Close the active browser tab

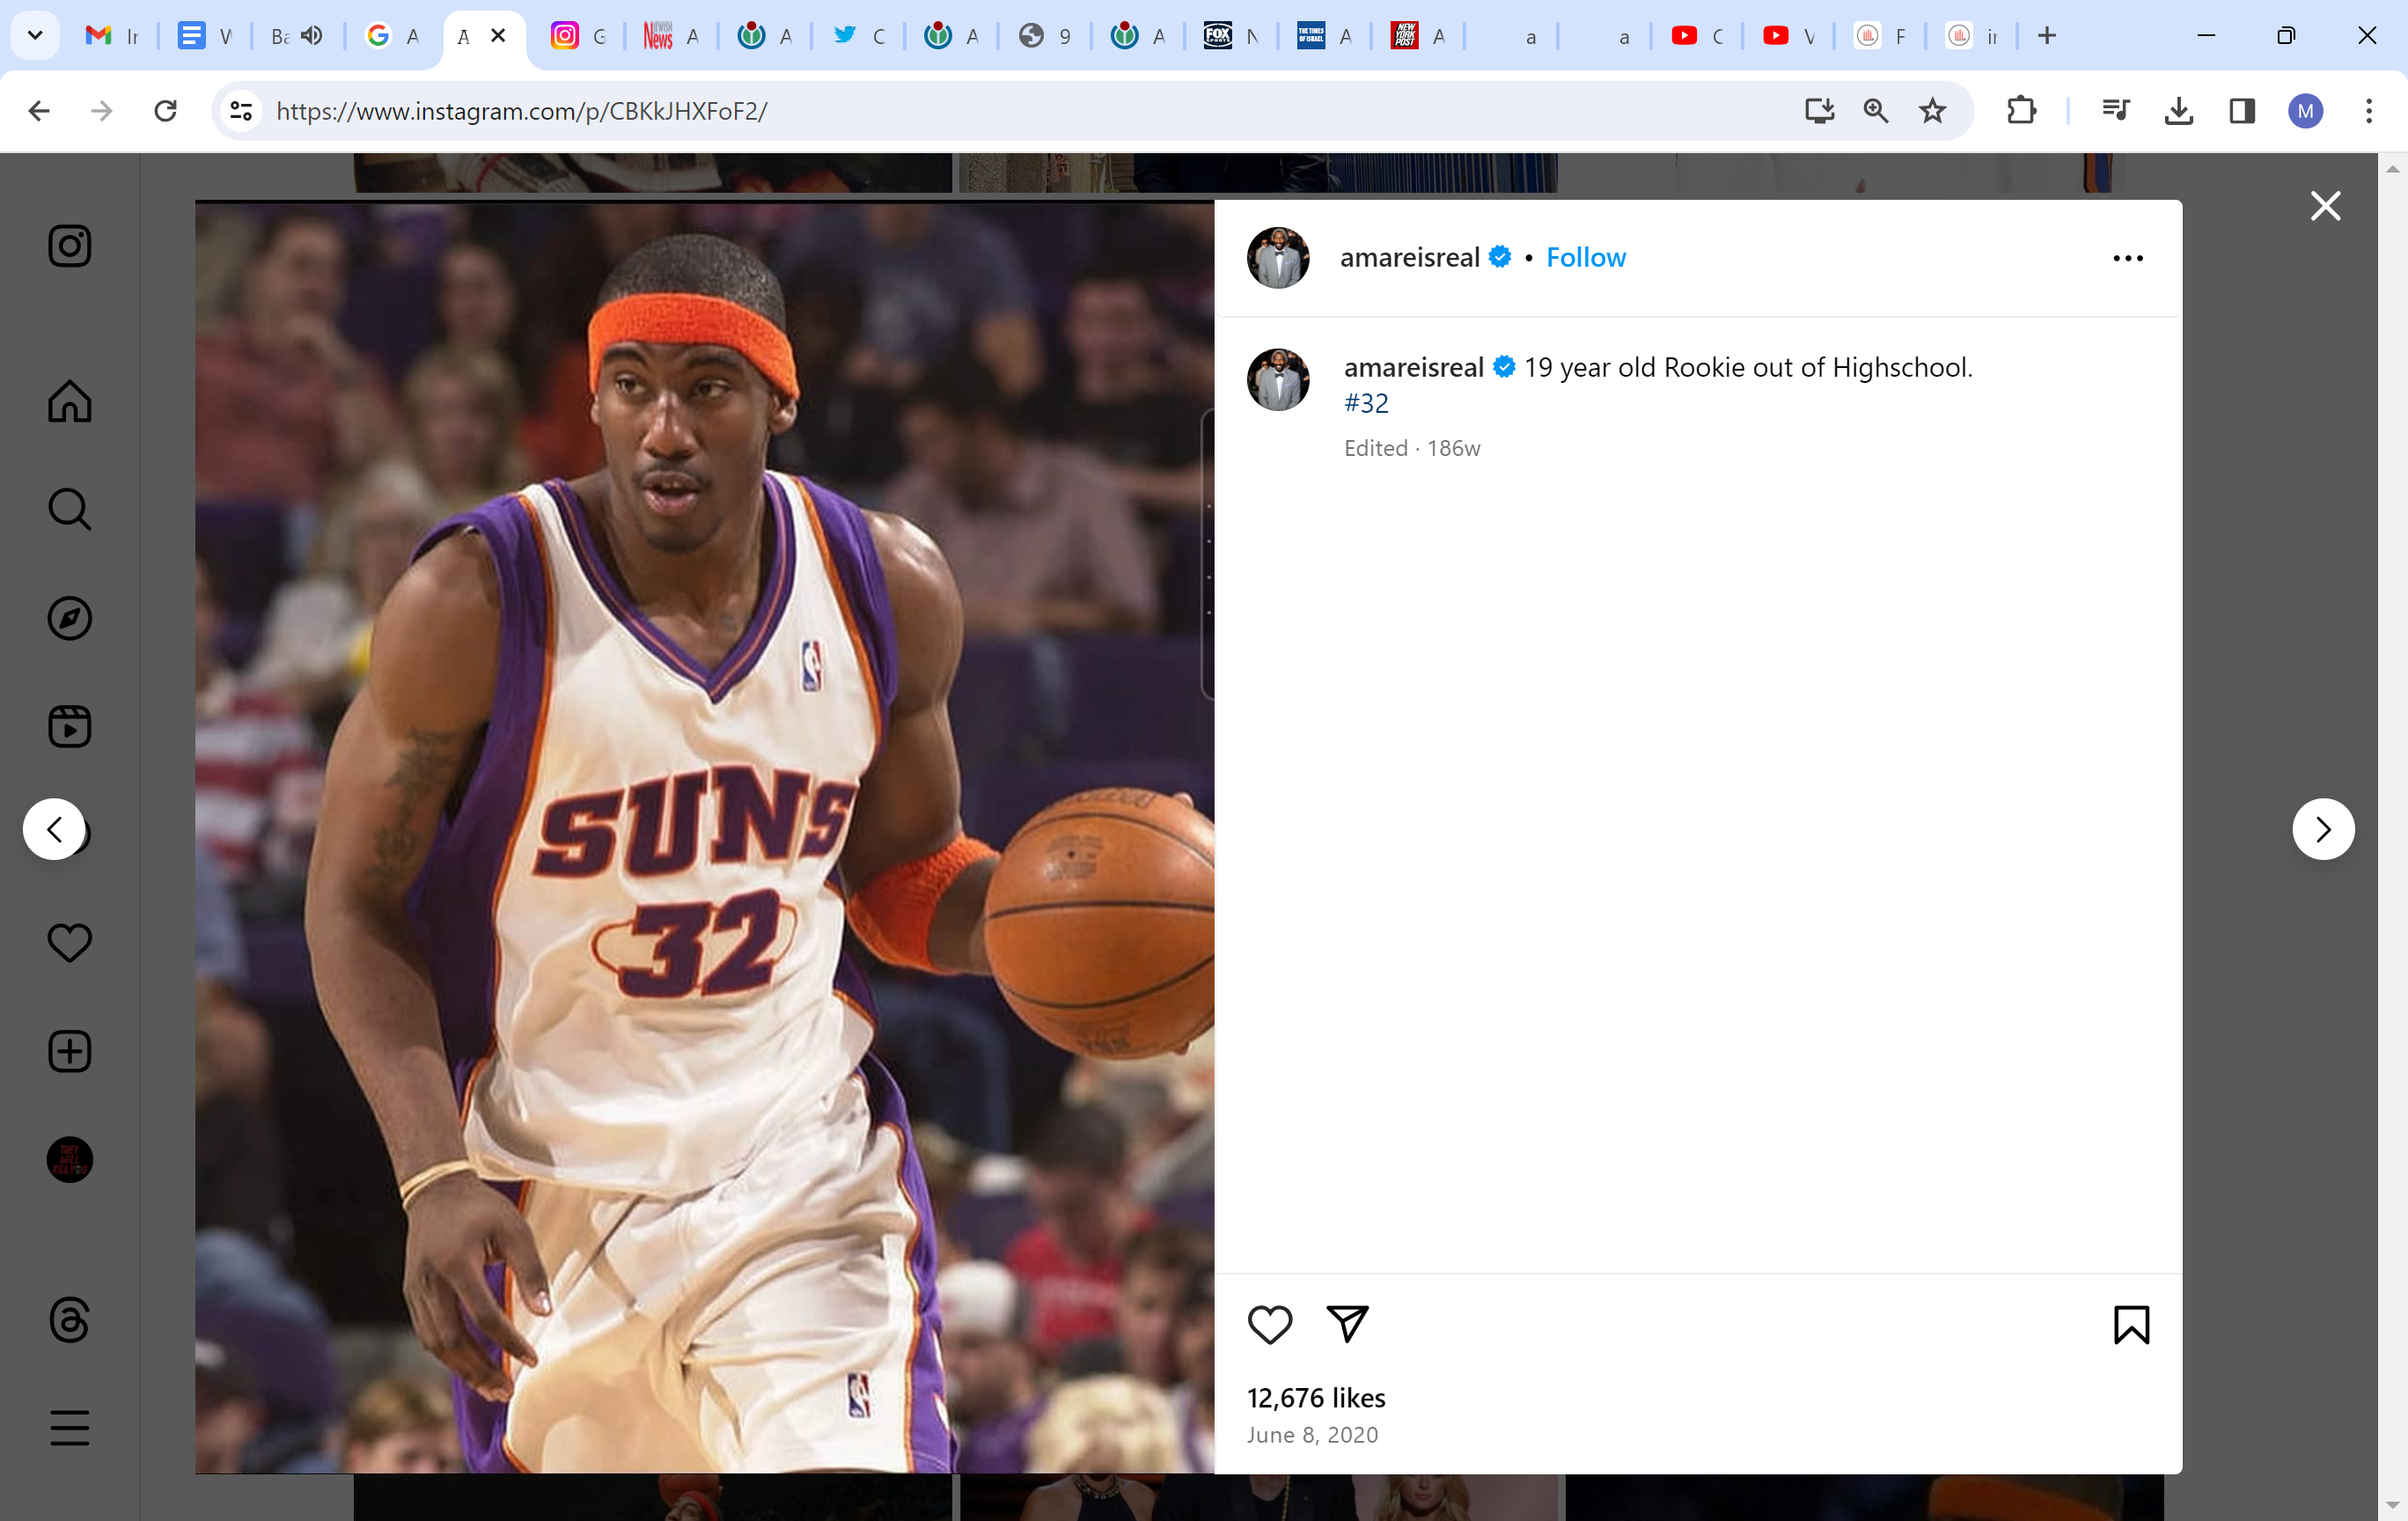[498, 36]
